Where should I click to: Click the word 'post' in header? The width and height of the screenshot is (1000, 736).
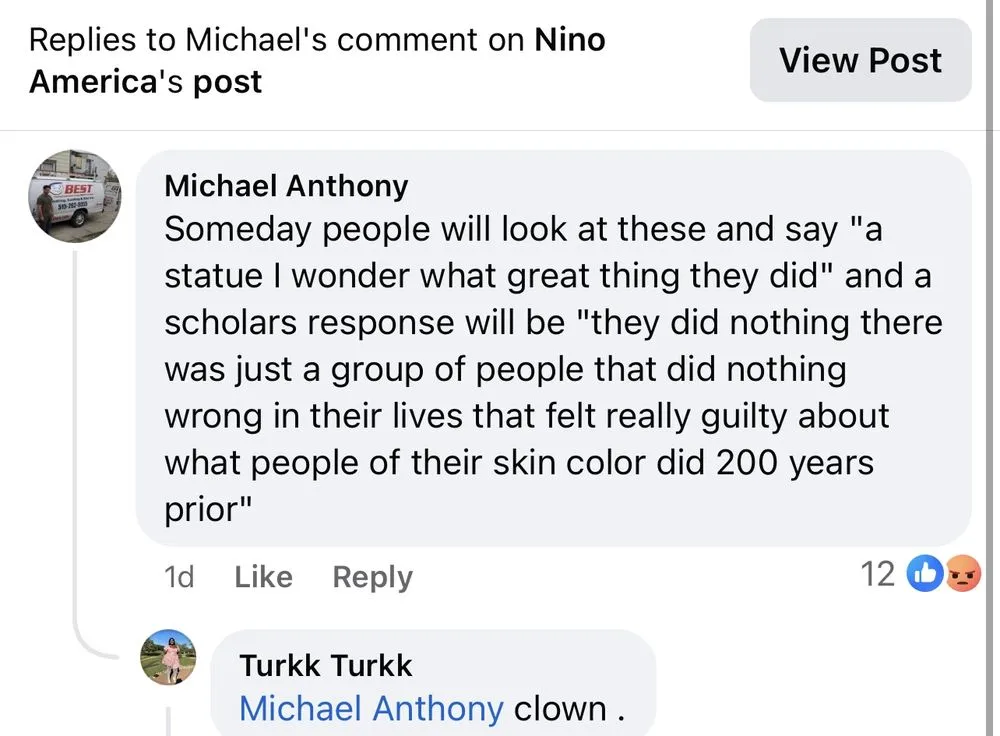click(227, 81)
